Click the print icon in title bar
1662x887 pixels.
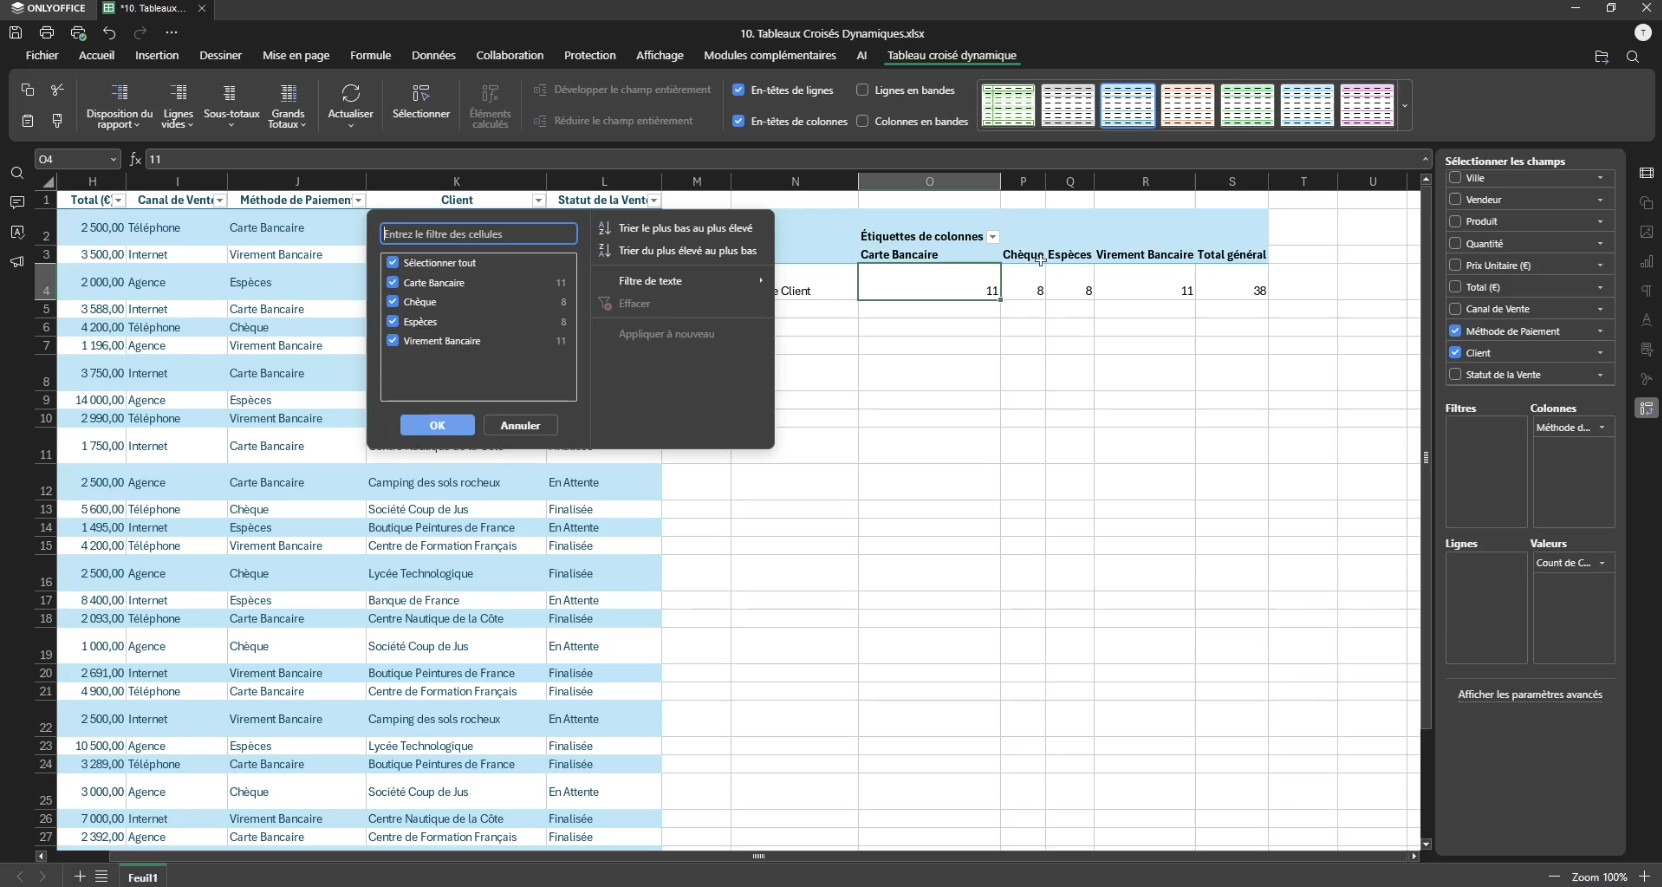click(x=47, y=33)
